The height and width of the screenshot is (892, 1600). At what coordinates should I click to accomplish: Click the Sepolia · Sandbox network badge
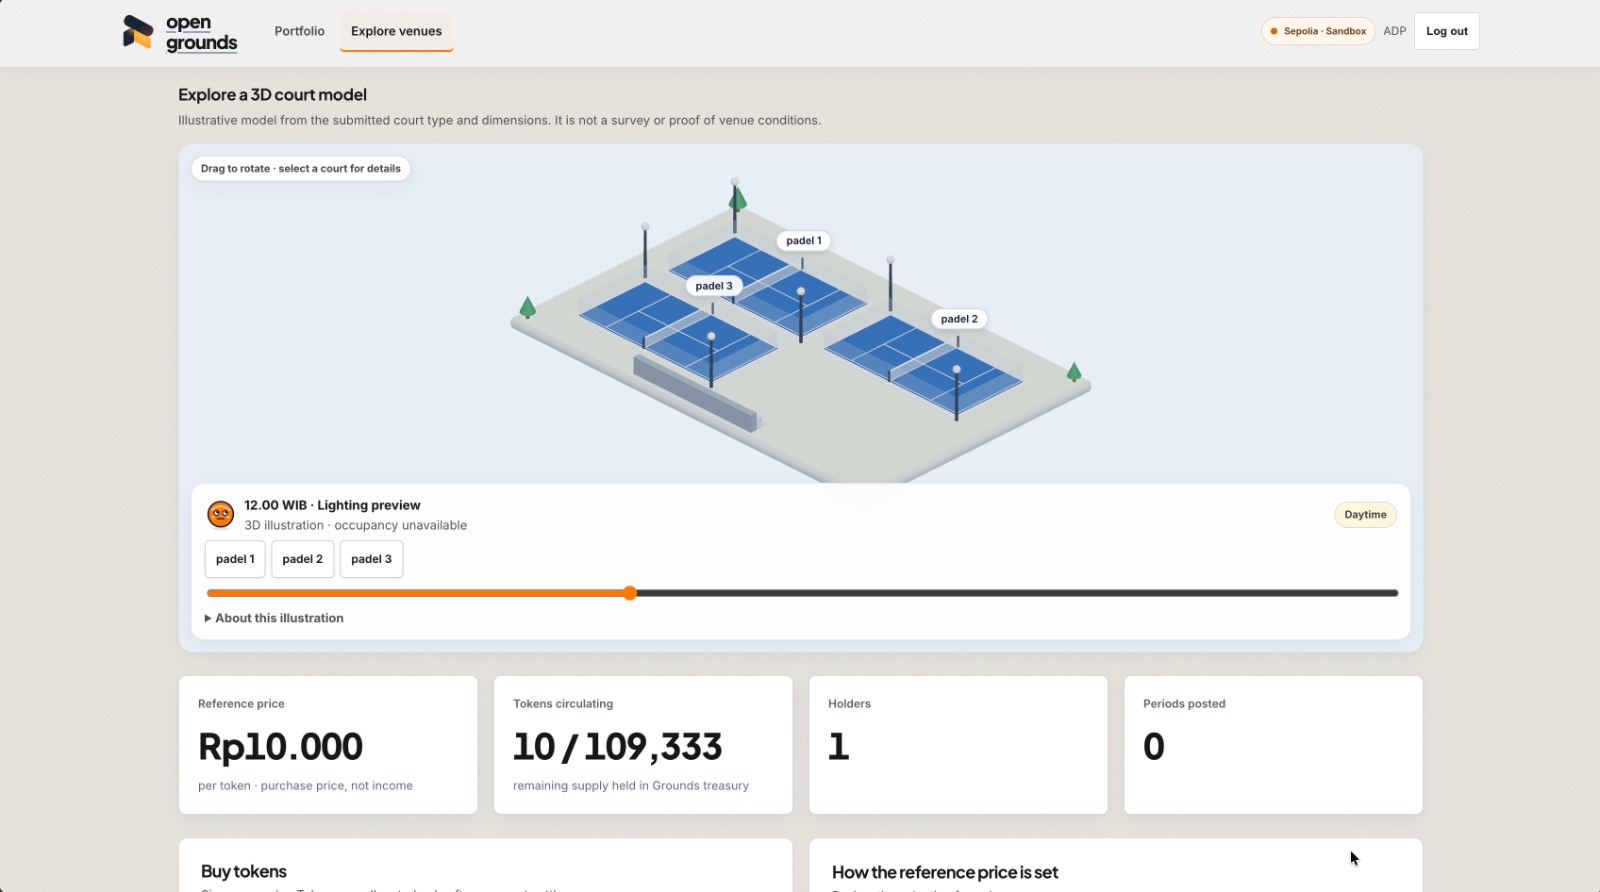coord(1318,31)
